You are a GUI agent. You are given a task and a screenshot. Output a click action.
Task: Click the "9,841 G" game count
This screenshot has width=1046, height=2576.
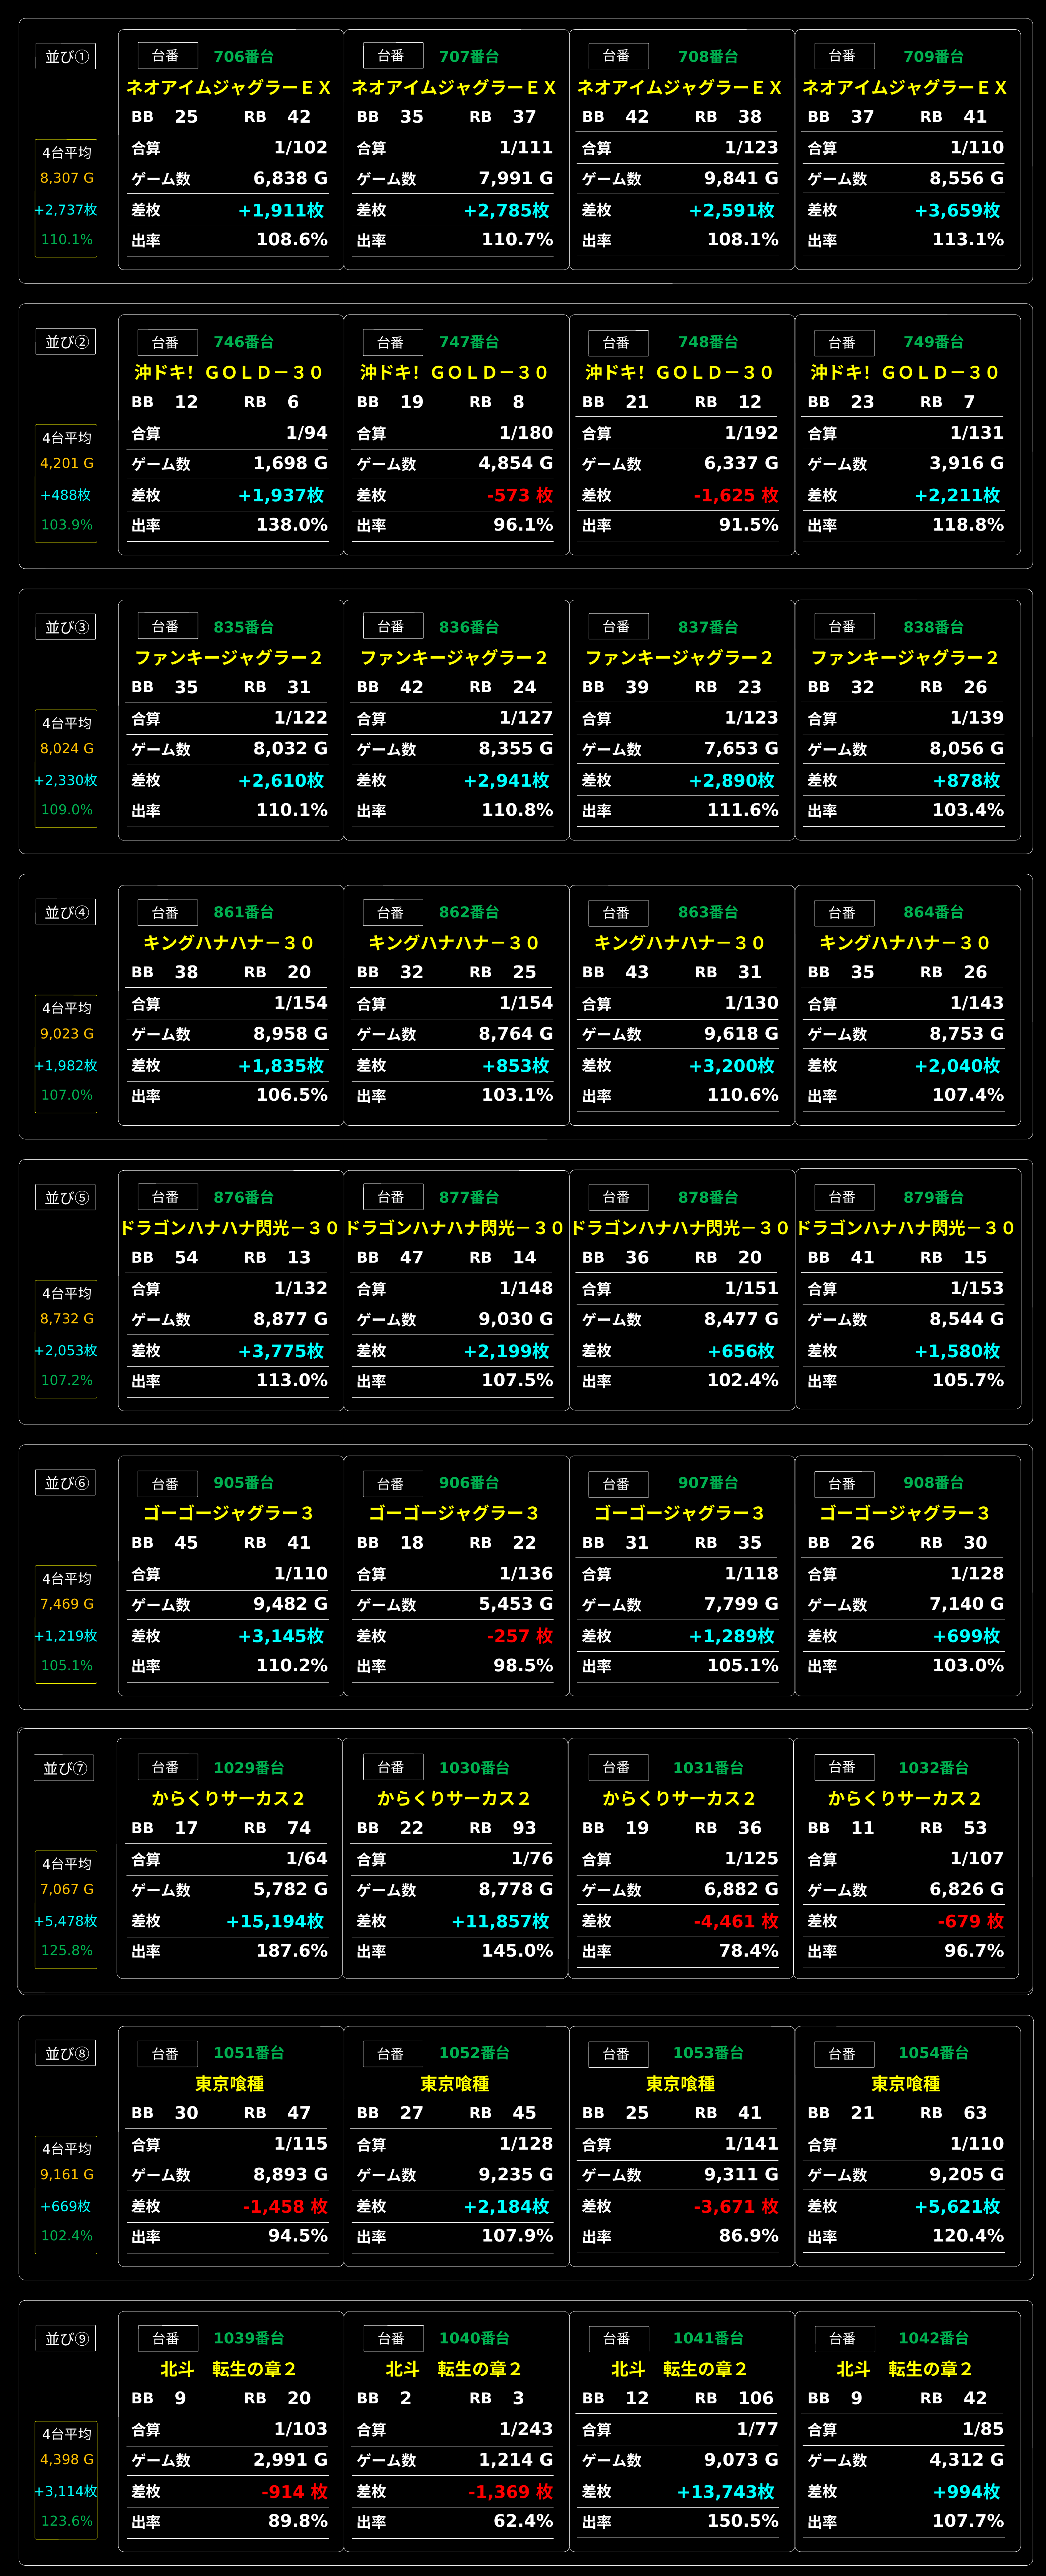point(741,178)
